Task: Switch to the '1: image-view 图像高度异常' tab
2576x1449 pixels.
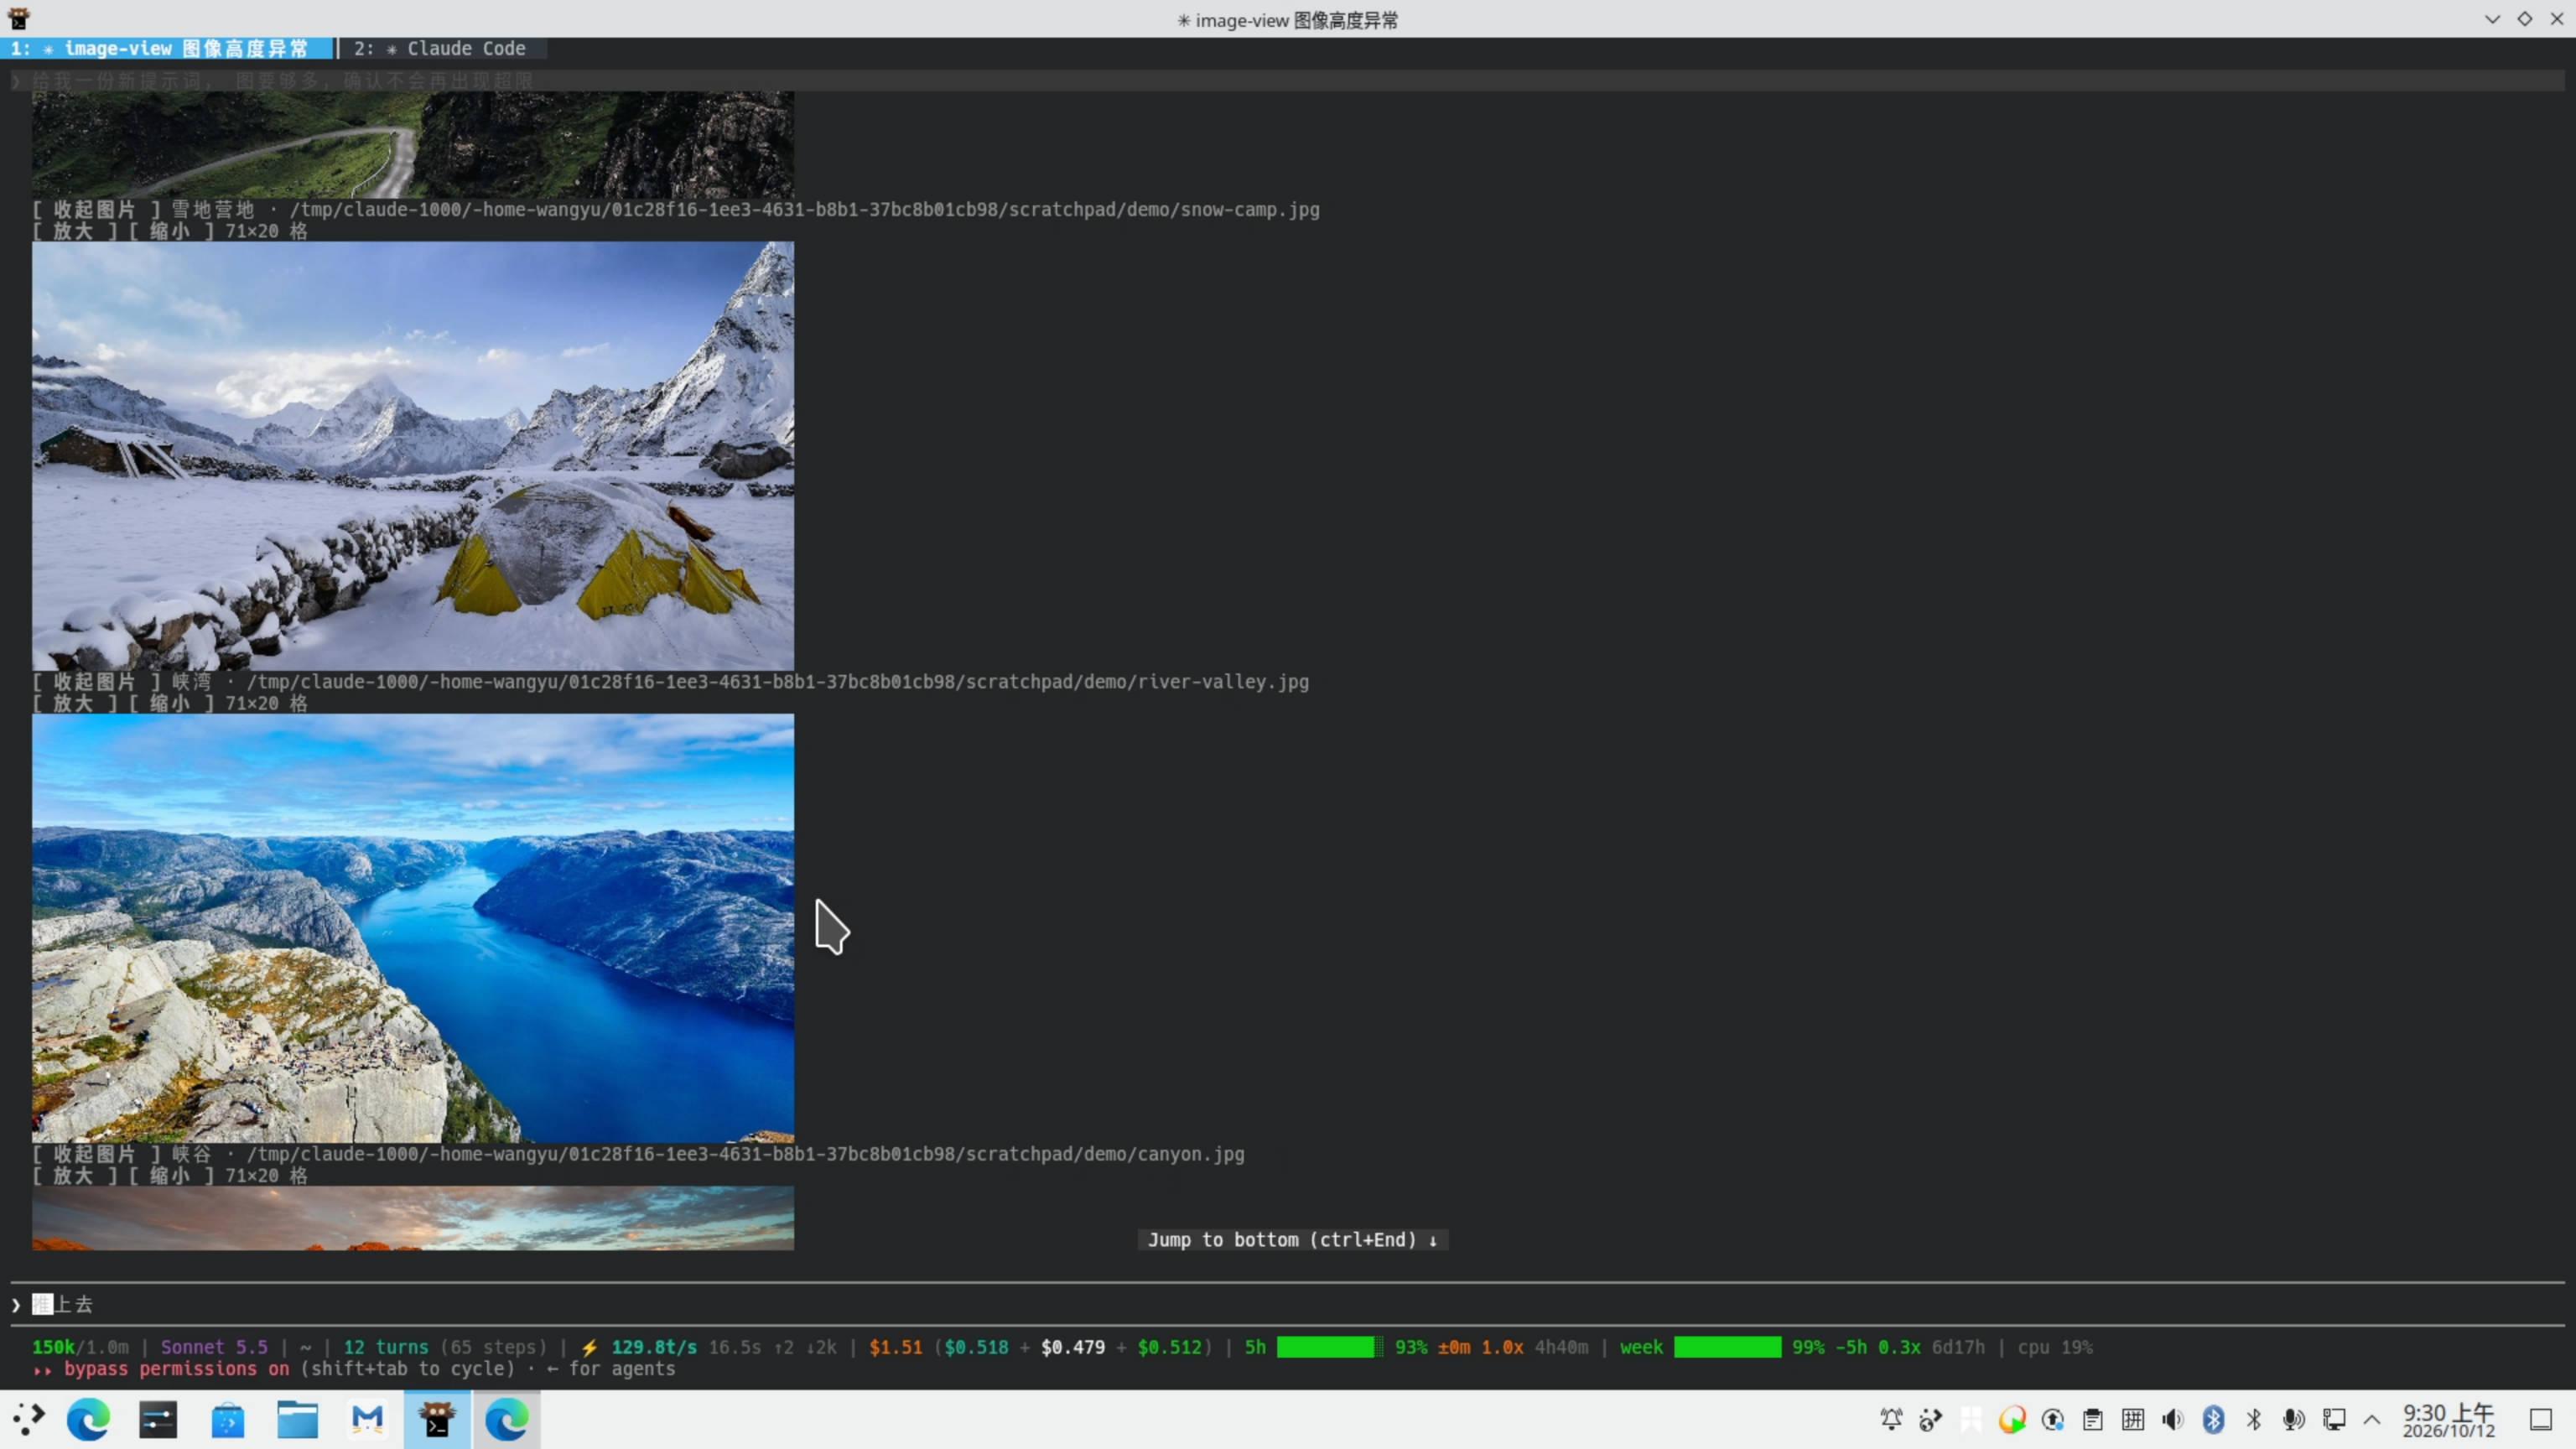Action: [x=167, y=48]
